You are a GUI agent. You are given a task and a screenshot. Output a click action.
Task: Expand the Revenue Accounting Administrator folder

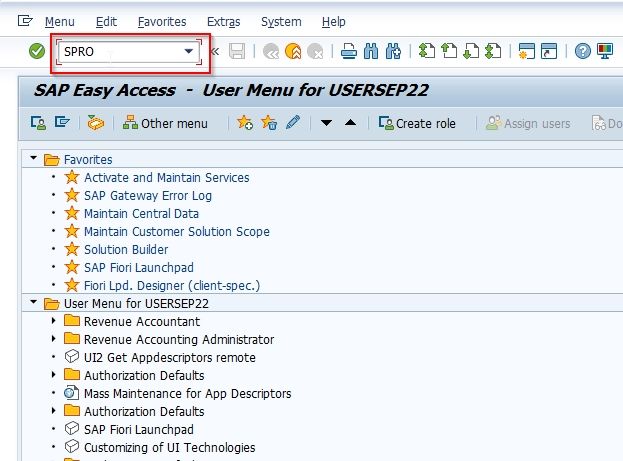coord(54,339)
